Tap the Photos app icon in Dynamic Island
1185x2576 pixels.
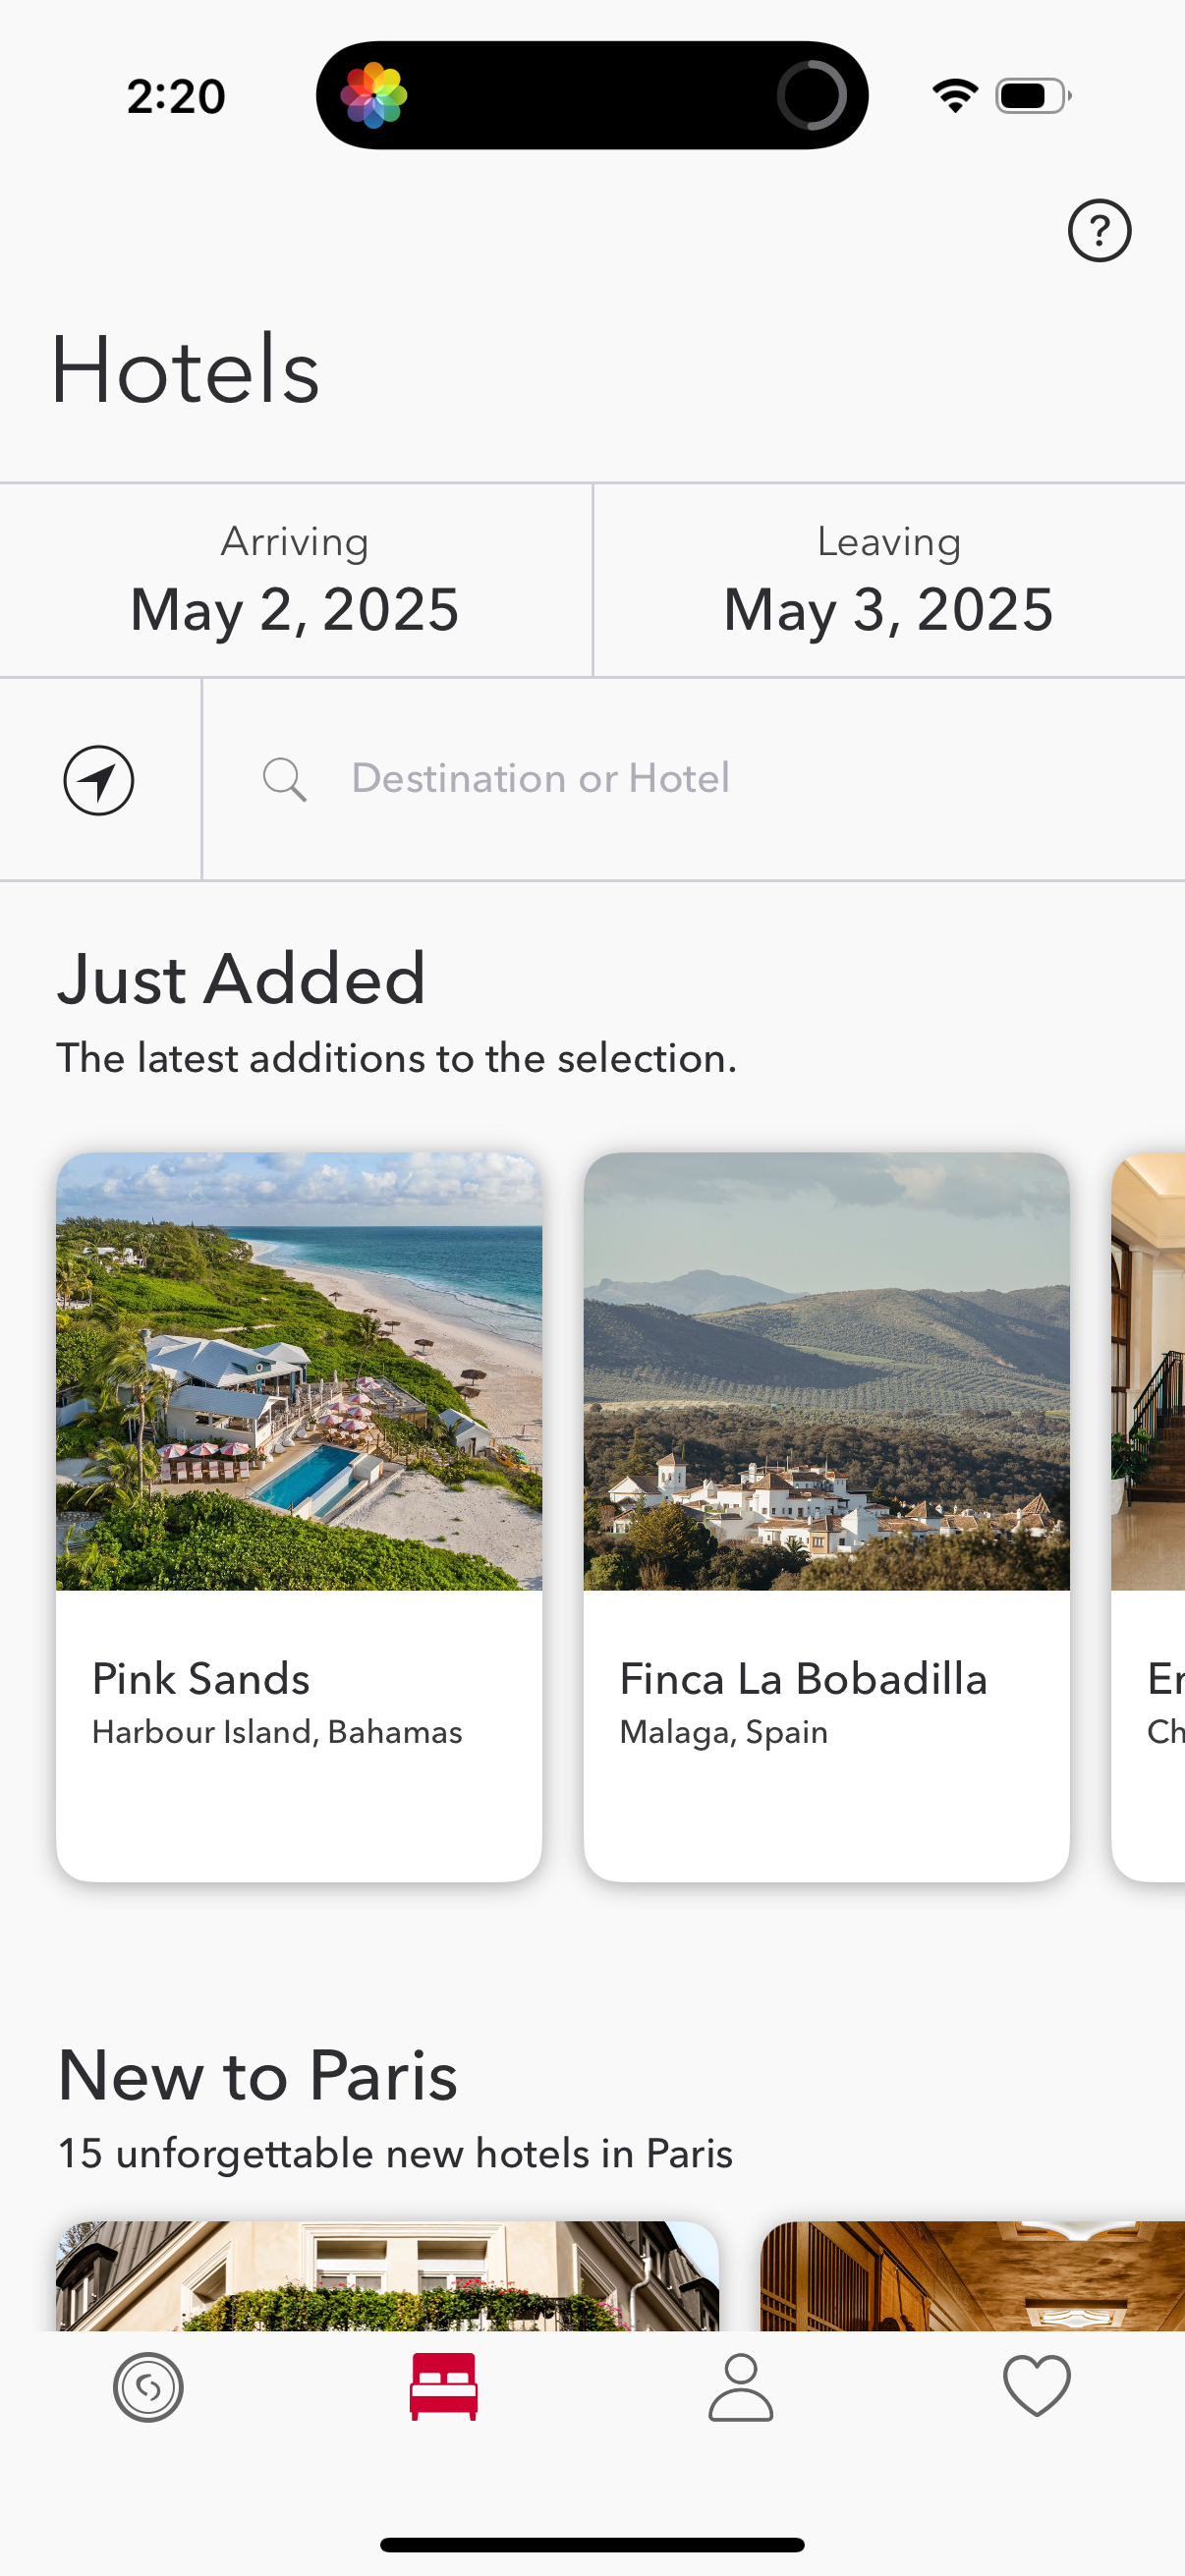(x=374, y=96)
